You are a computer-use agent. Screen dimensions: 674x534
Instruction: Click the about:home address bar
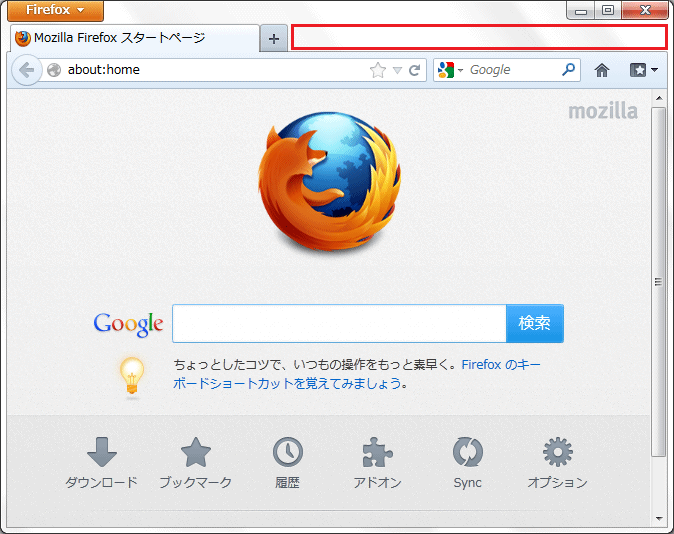[x=215, y=70]
